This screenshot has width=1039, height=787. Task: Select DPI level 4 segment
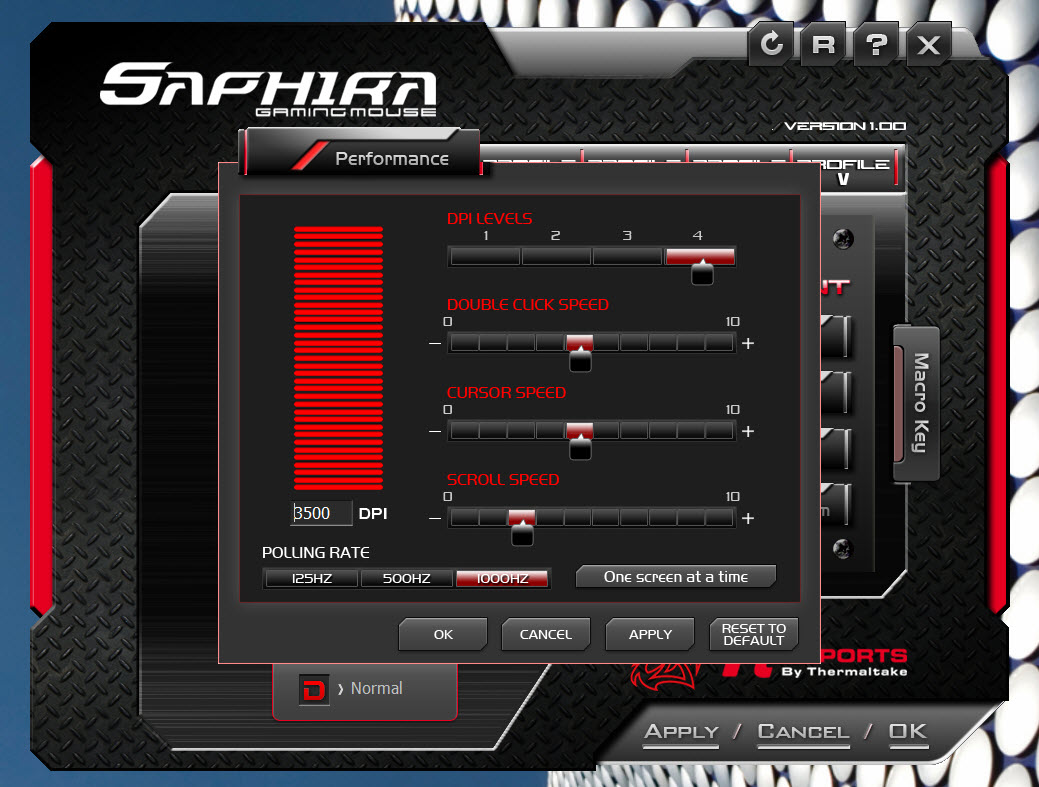click(x=700, y=256)
